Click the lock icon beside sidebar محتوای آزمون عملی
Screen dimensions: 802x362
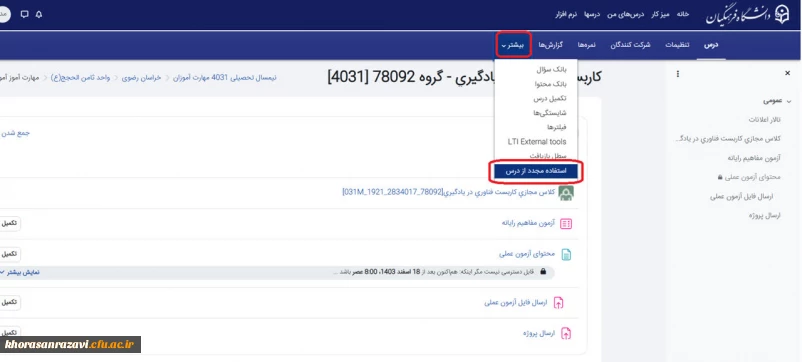[x=720, y=177]
